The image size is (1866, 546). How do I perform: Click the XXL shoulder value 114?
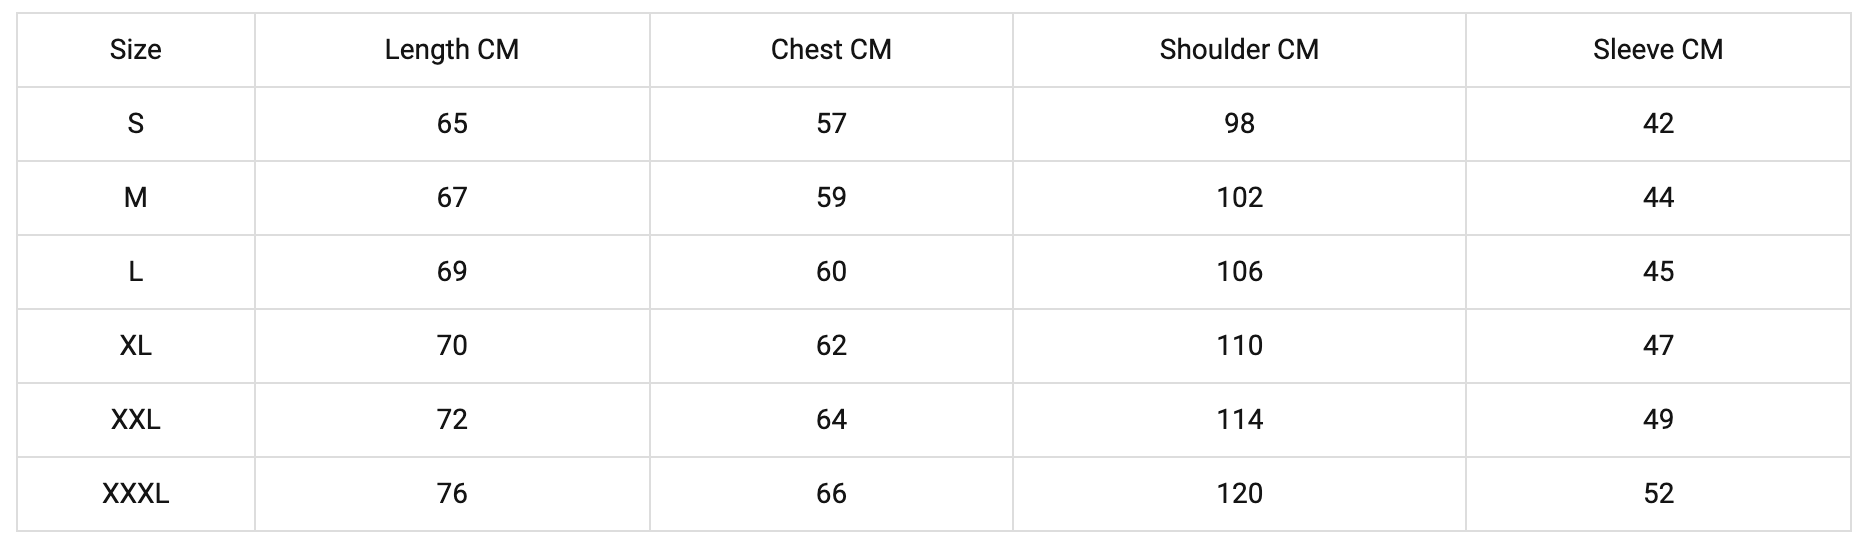(x=1239, y=420)
